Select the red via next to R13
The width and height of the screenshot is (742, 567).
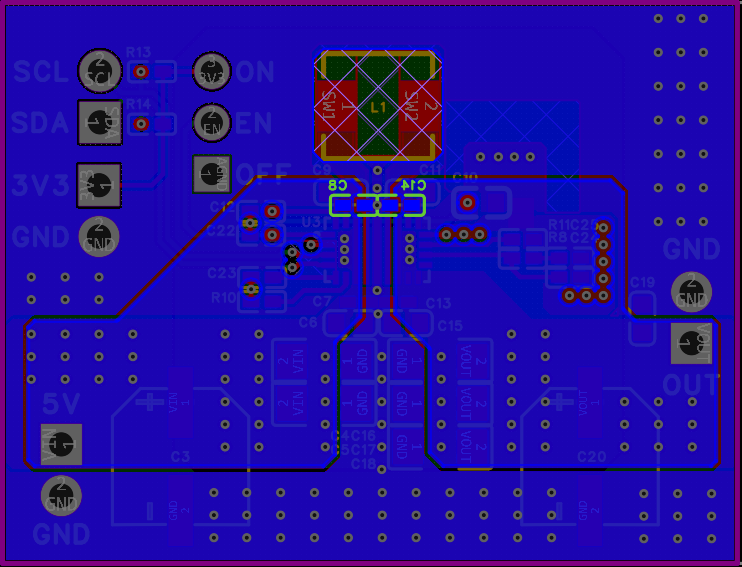point(141,72)
